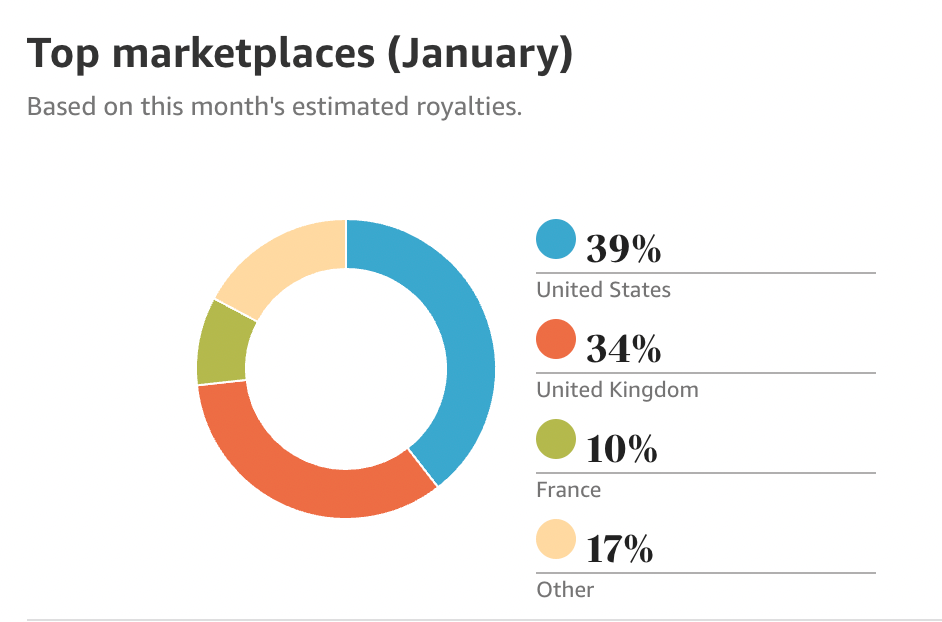Select the 10% value in the legend
Viewport: 942px width, 622px height.
pyautogui.click(x=622, y=449)
